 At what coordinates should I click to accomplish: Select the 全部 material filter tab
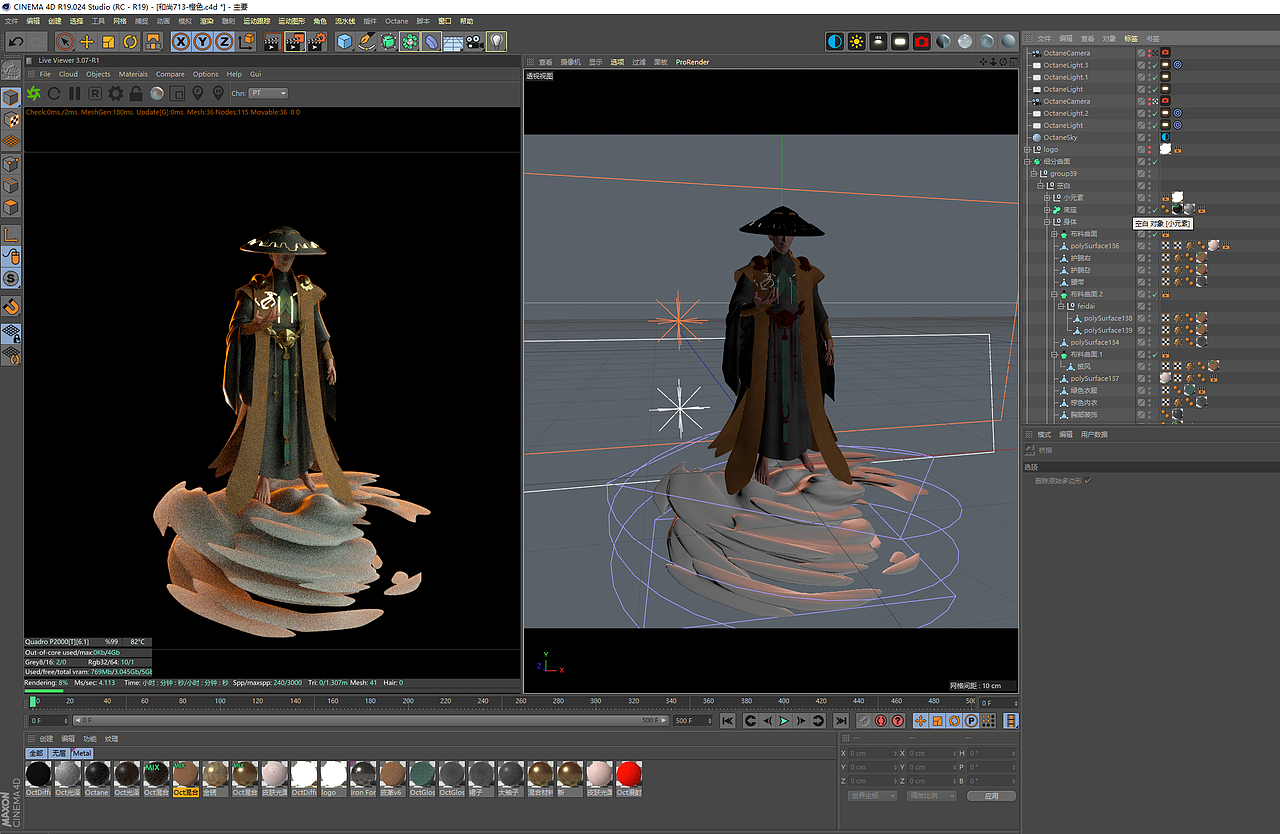point(36,753)
